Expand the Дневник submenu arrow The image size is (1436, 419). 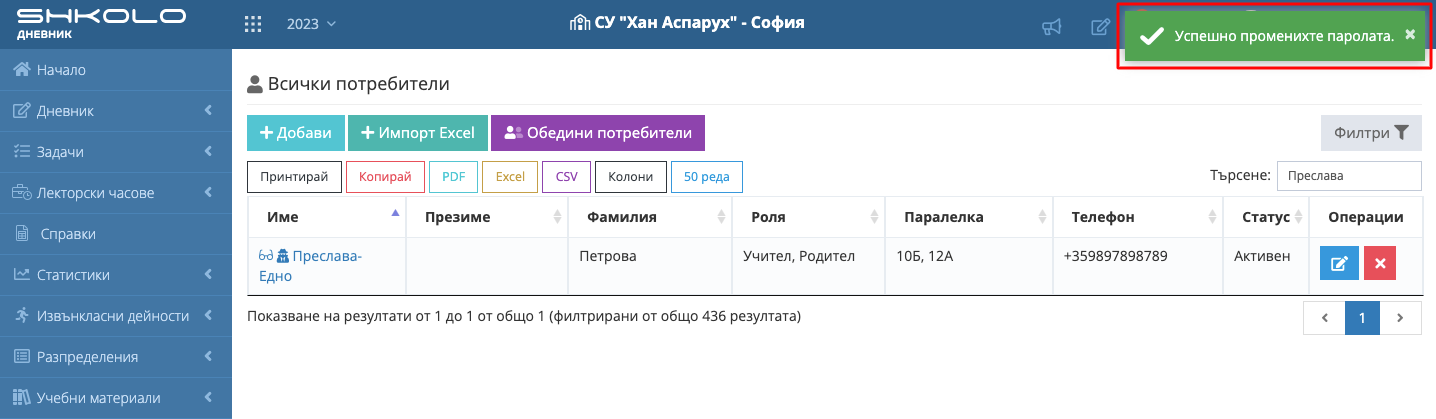click(208, 111)
